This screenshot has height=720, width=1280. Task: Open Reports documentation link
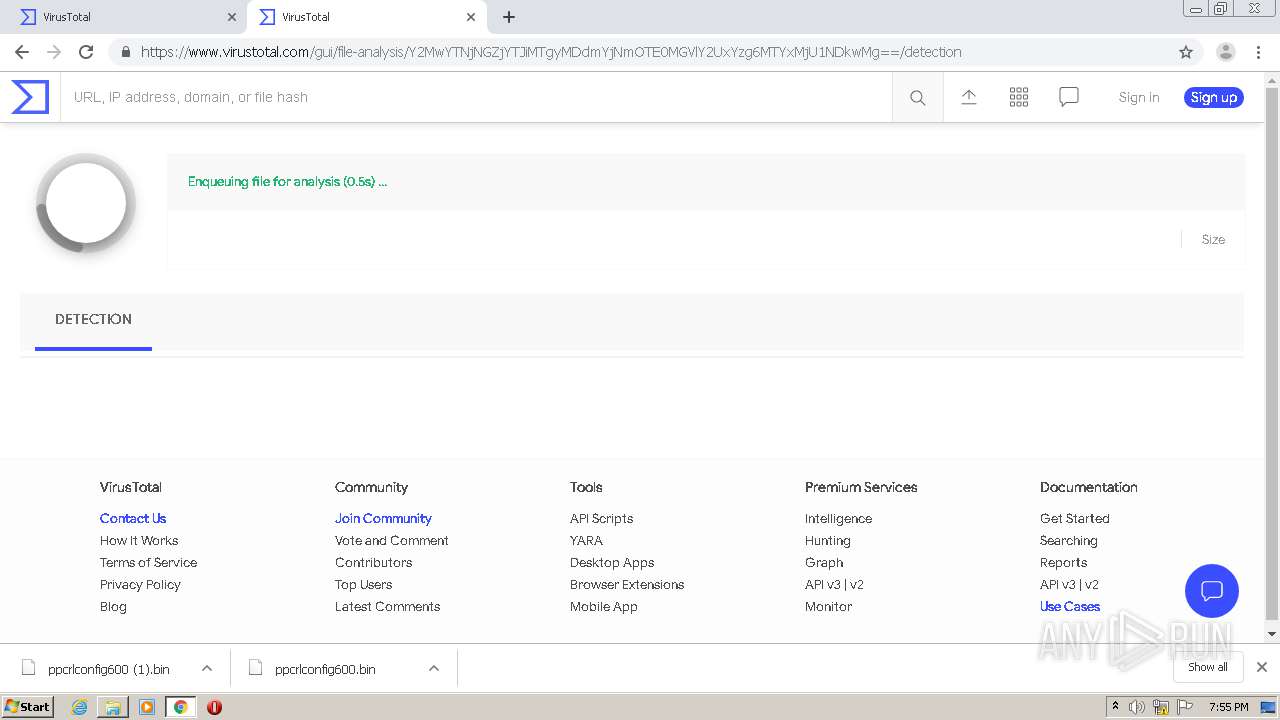pyautogui.click(x=1063, y=562)
